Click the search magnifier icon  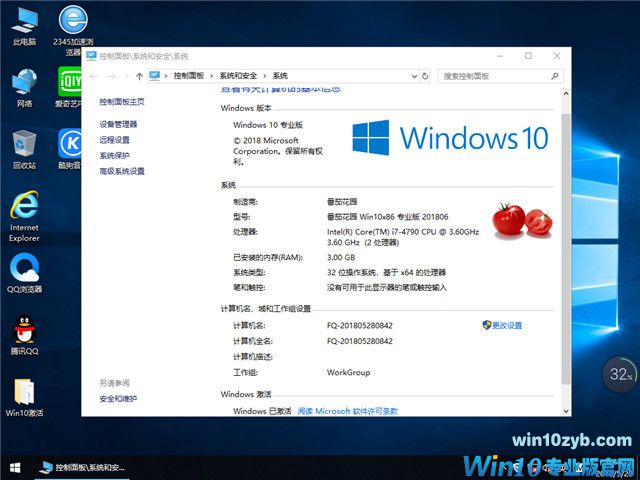[554, 76]
